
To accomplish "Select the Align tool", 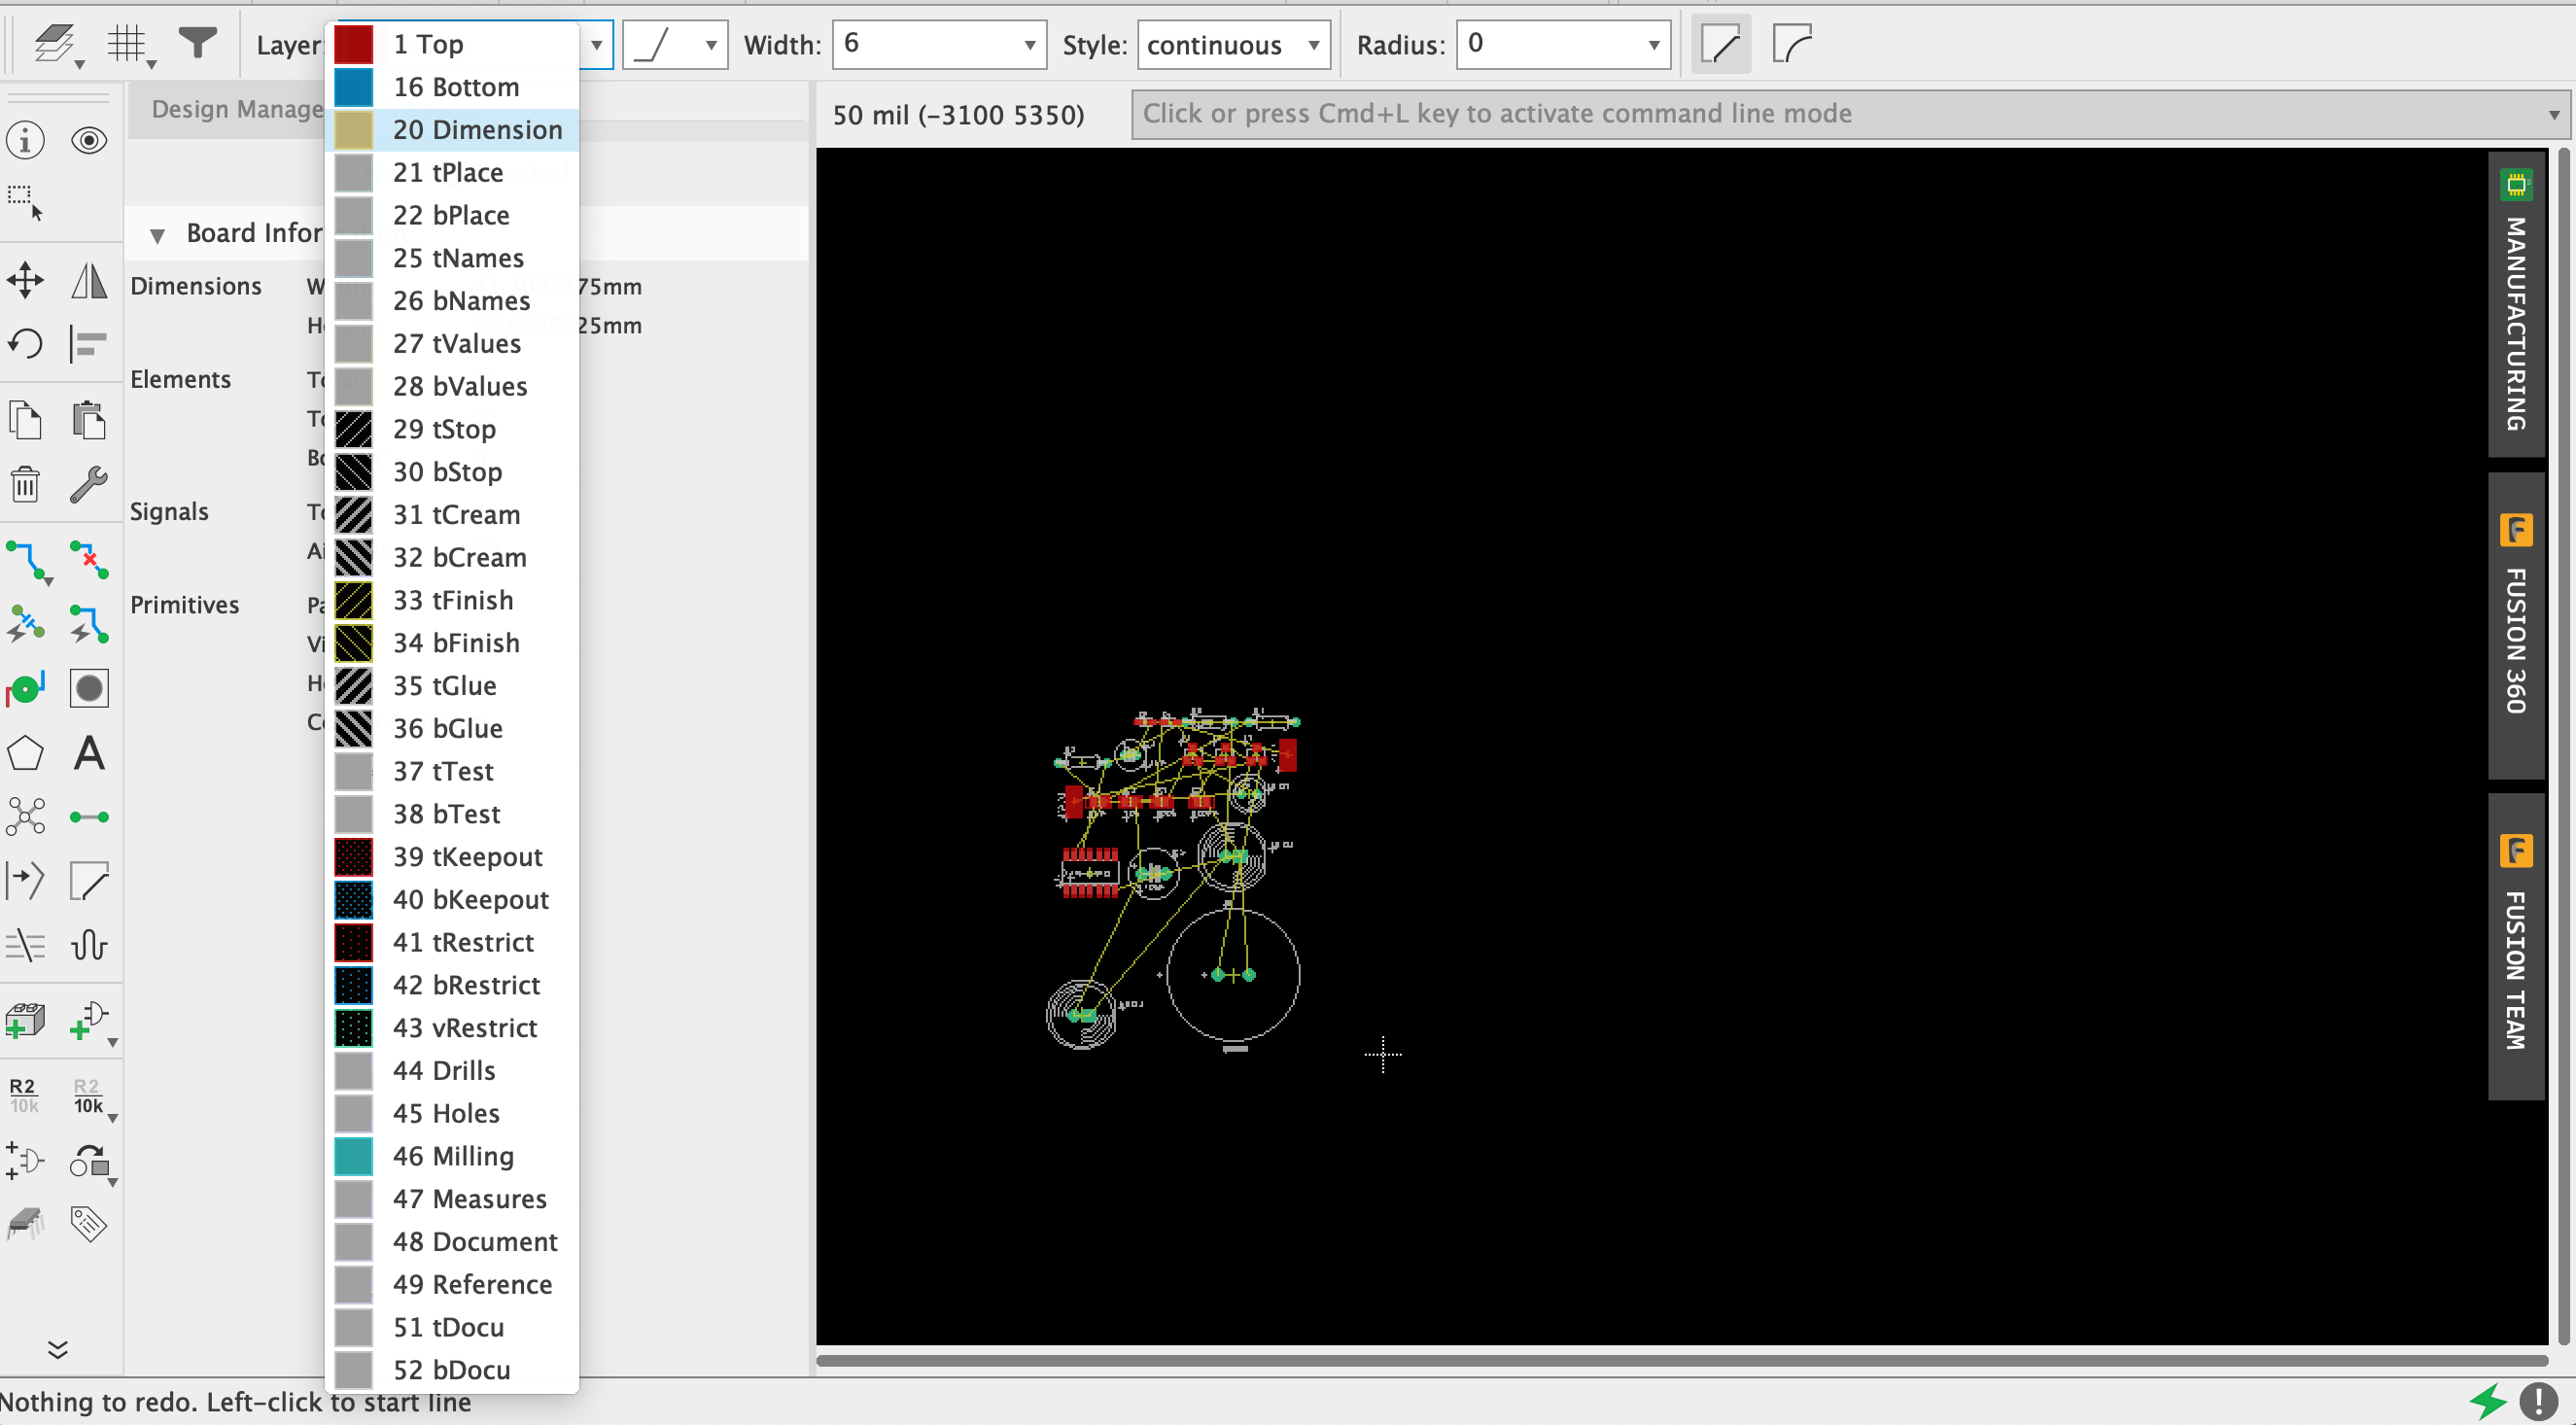I will 89,344.
